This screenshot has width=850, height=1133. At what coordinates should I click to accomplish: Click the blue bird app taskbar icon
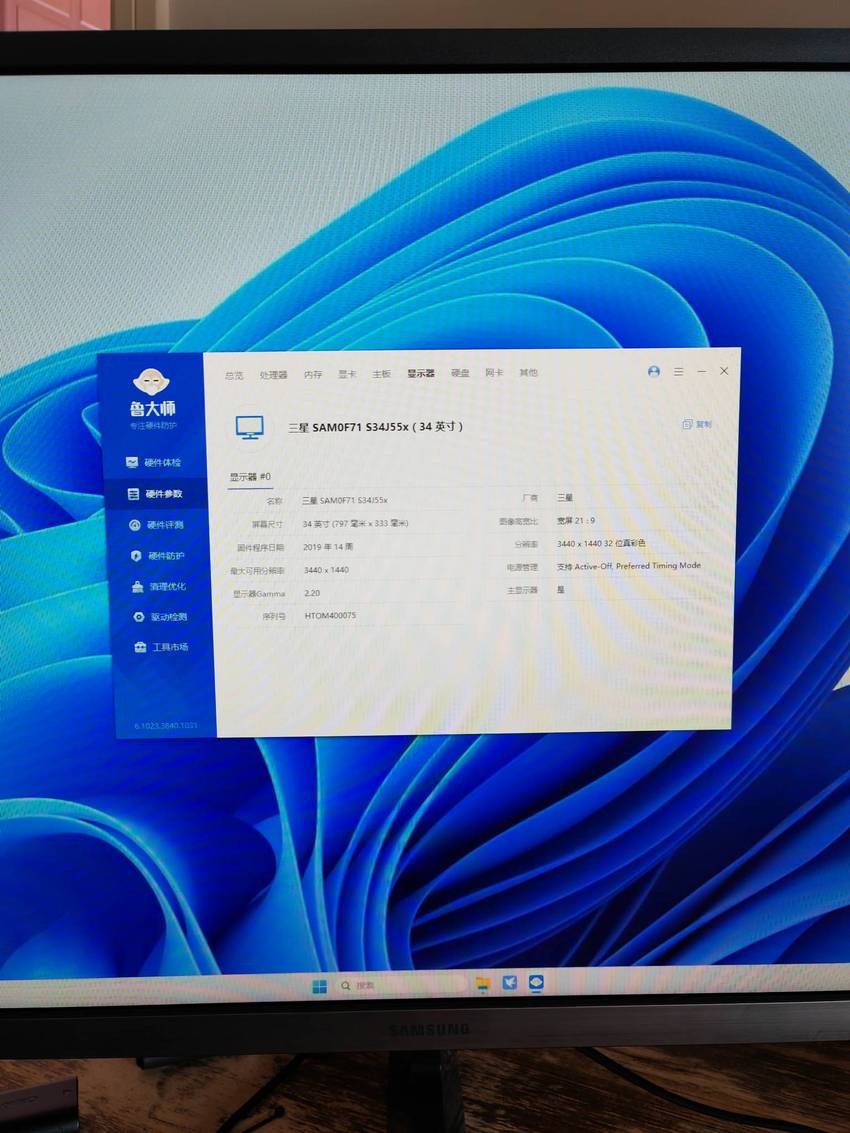(x=510, y=983)
